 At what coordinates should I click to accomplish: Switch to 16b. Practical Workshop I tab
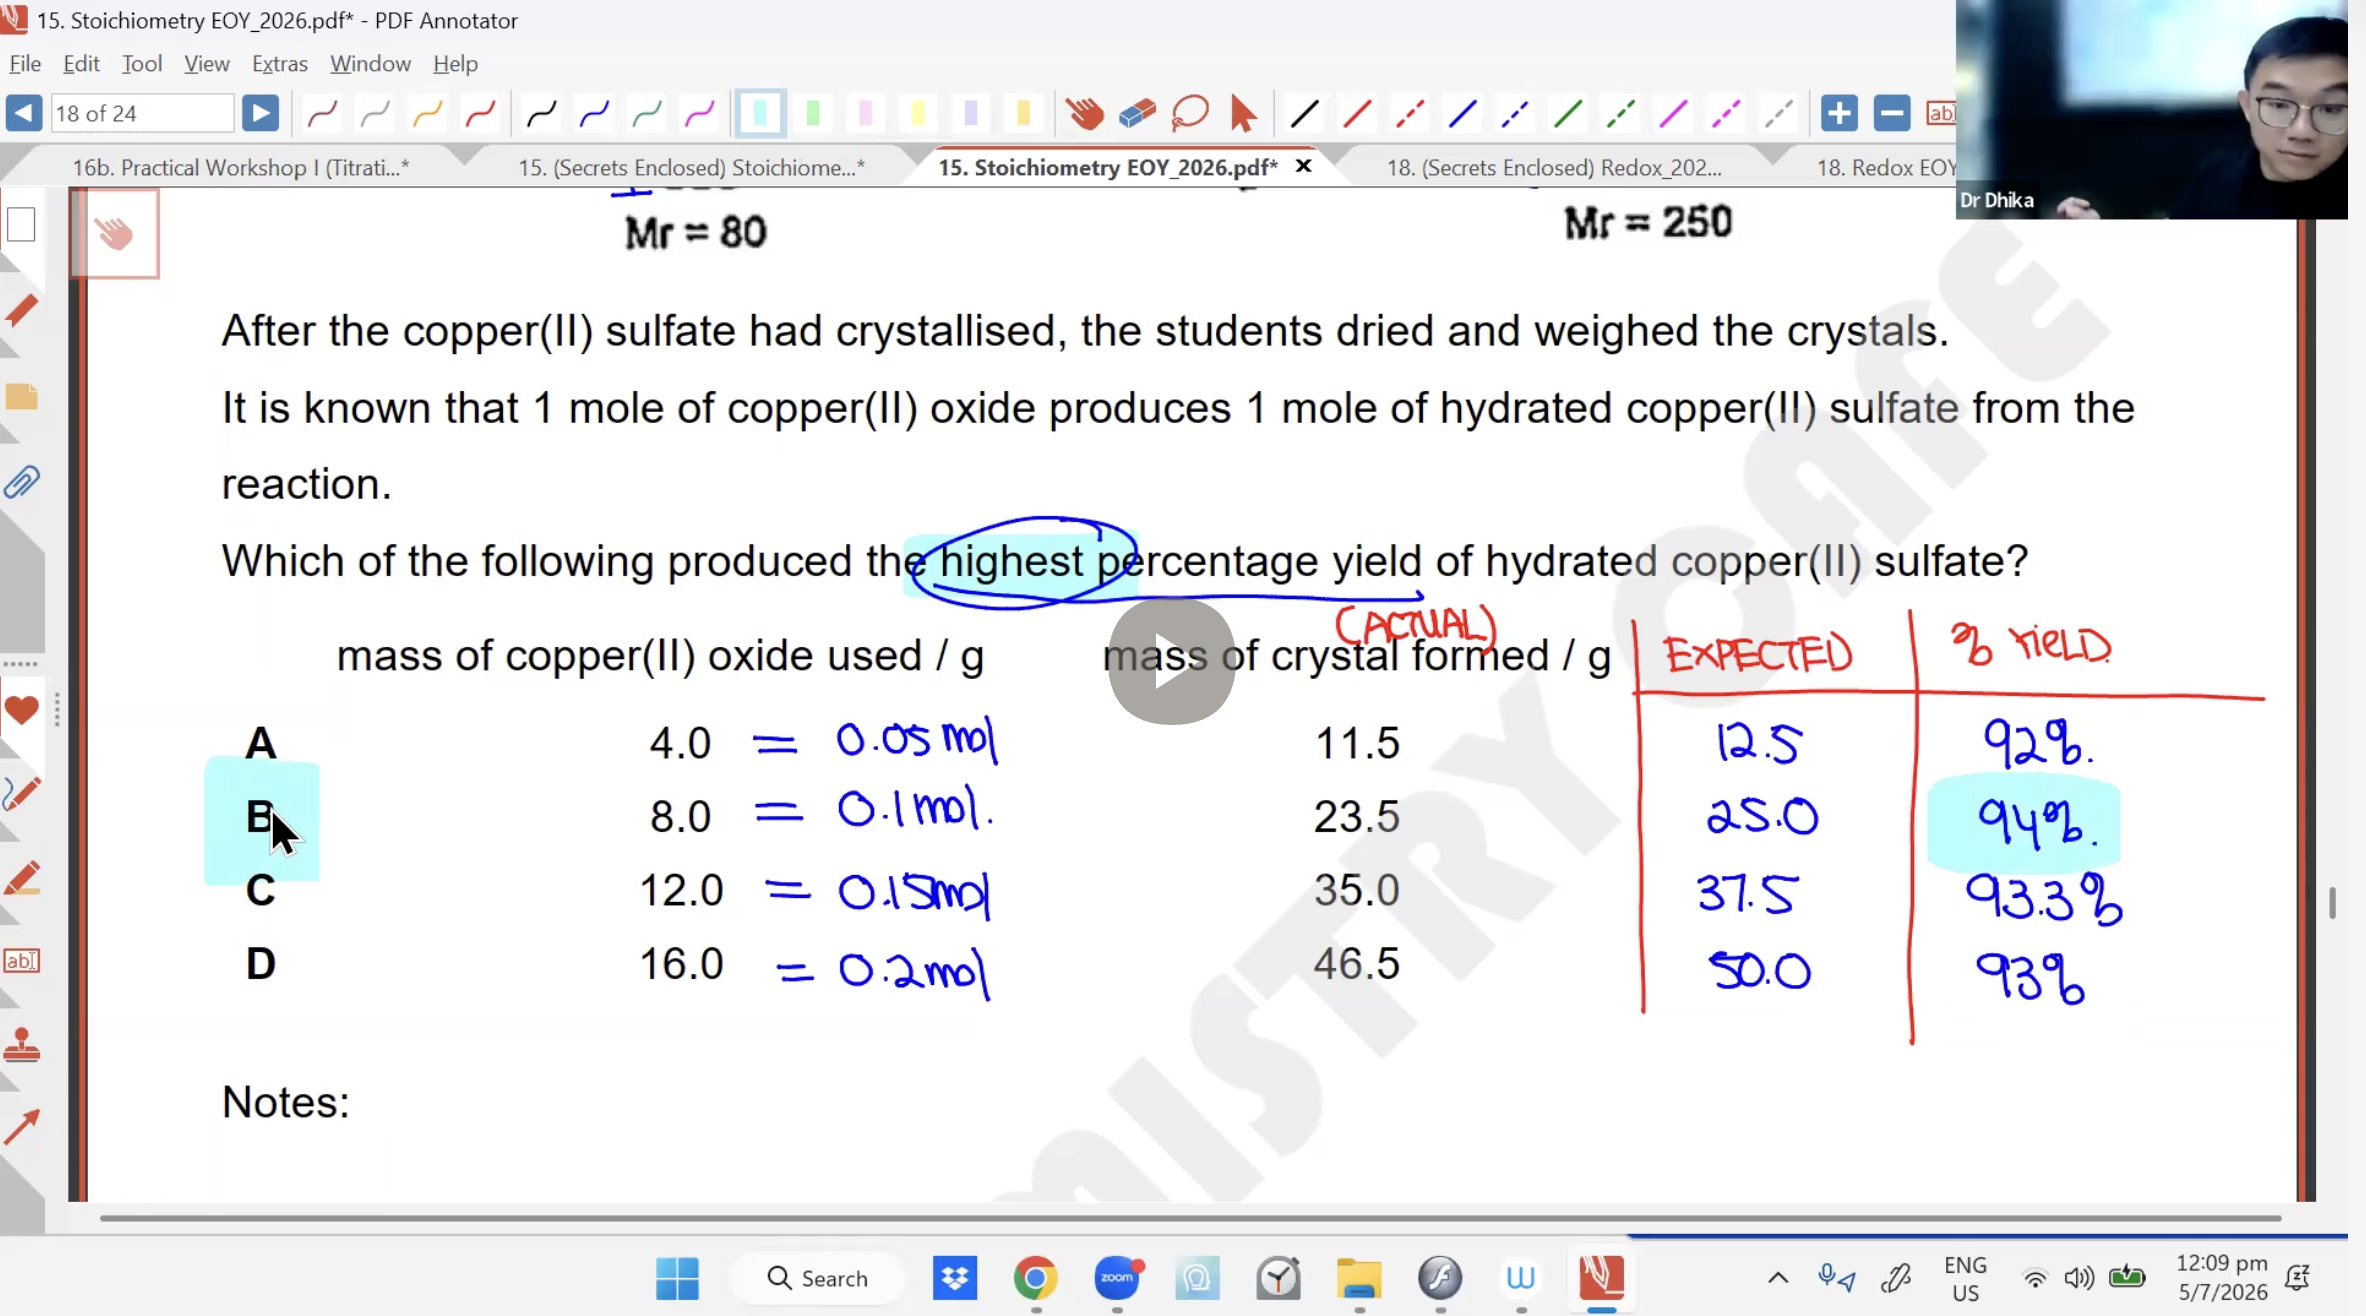pyautogui.click(x=240, y=167)
